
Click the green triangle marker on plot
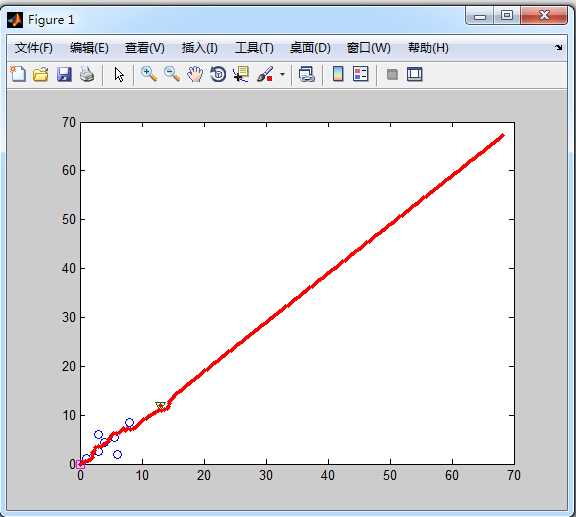pos(161,405)
